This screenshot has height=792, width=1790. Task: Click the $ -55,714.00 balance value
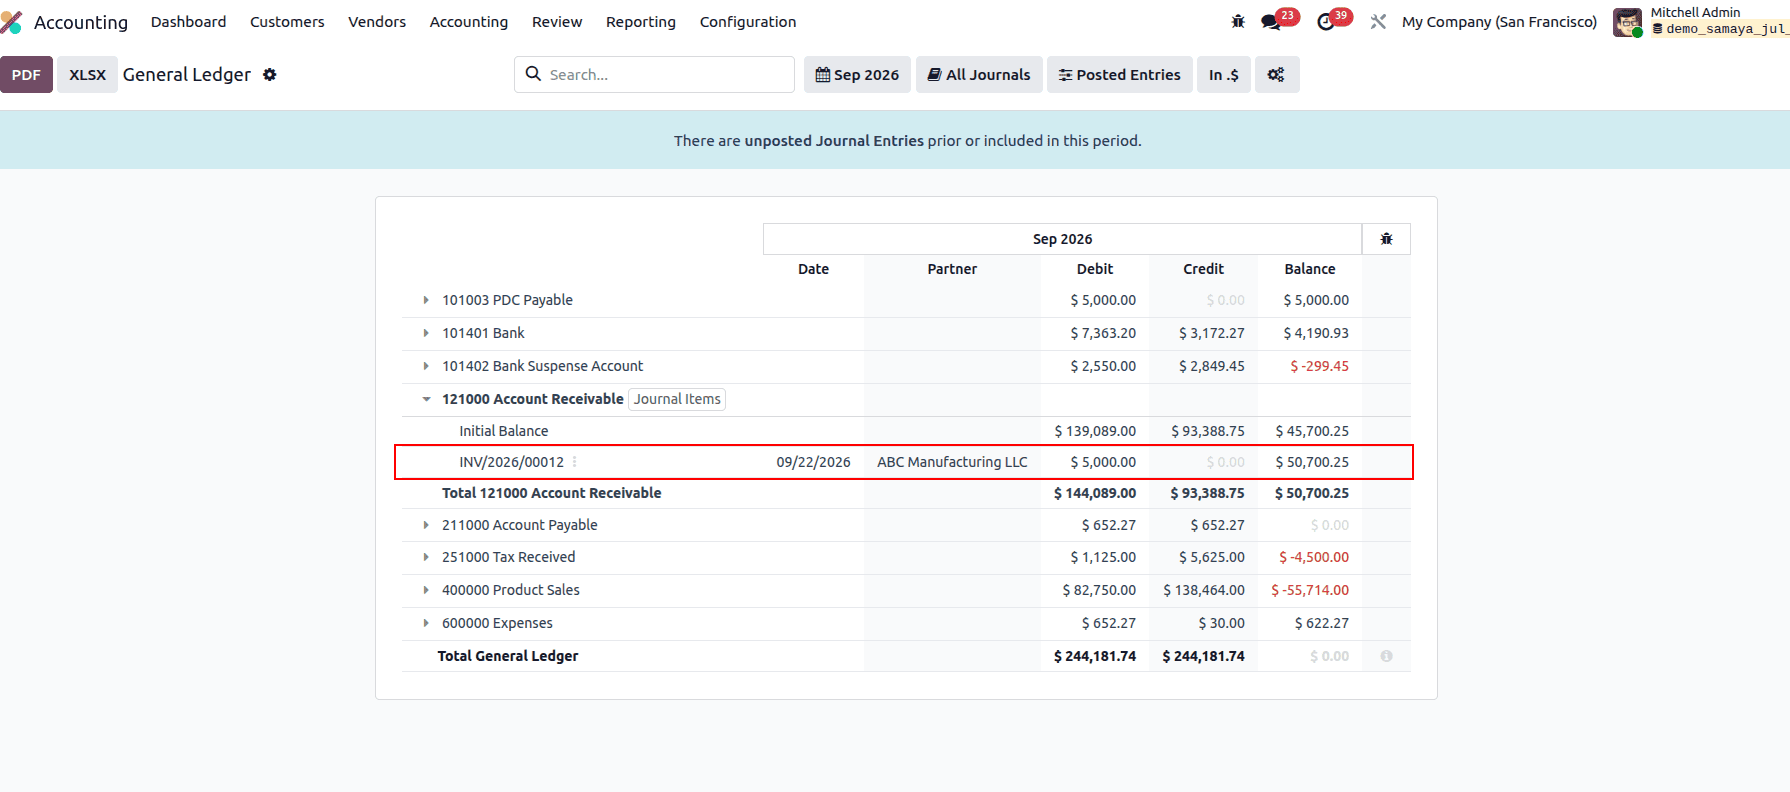[1310, 590]
